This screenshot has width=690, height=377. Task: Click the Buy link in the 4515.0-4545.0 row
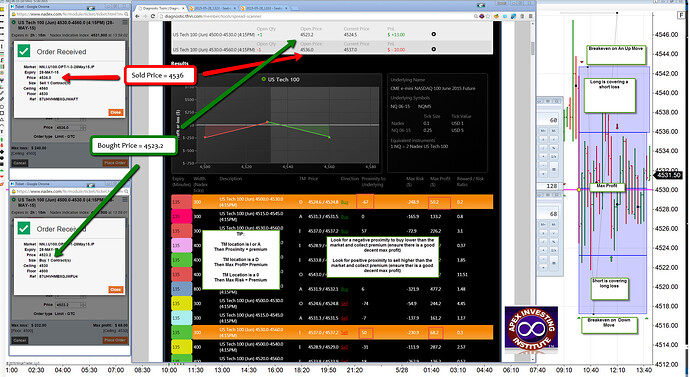[x=344, y=217]
